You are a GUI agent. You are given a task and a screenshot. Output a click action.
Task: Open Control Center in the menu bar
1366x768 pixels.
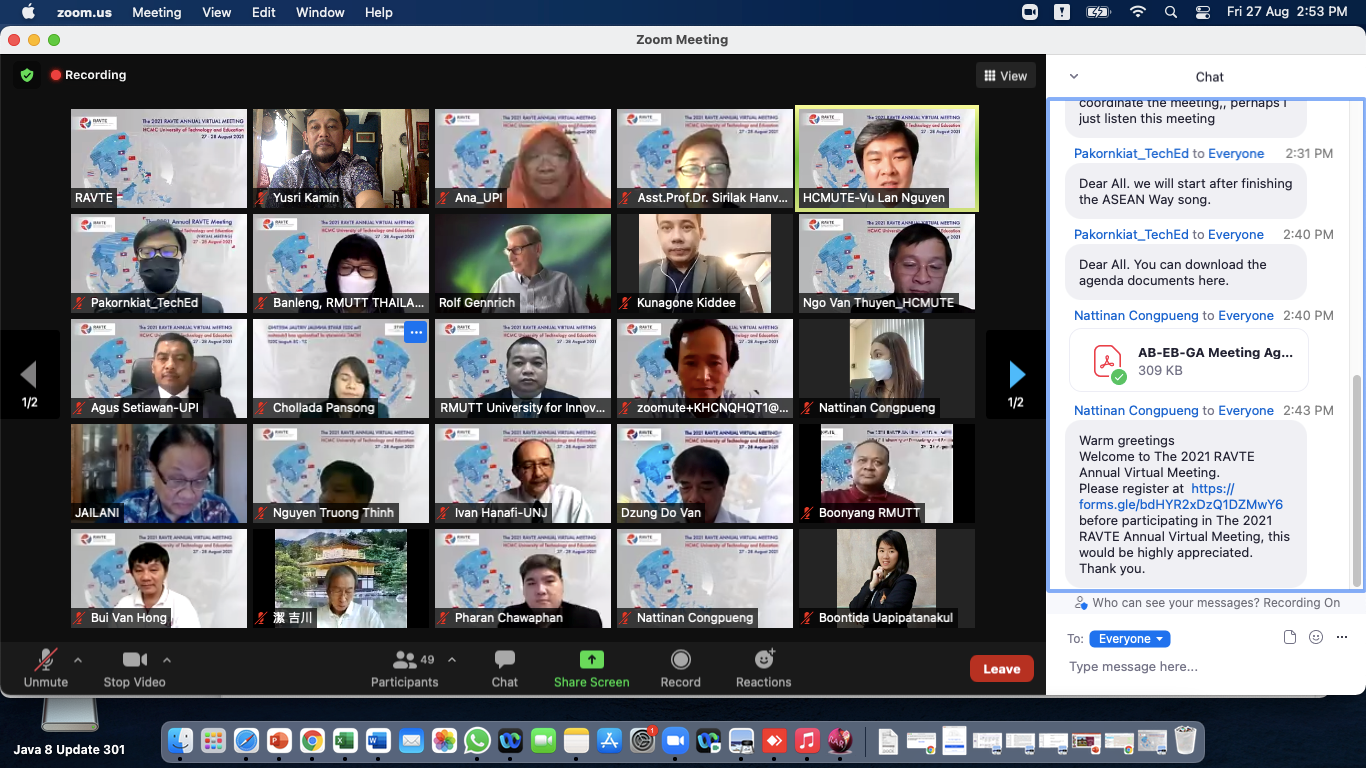click(1203, 12)
